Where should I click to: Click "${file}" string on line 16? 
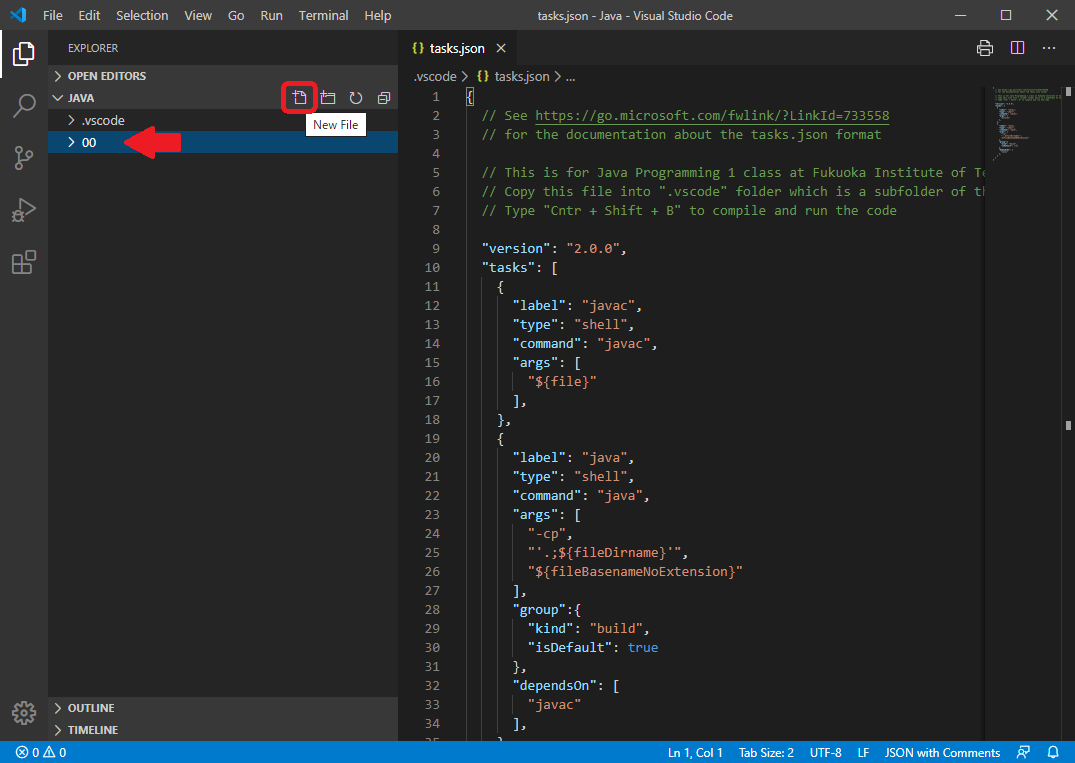(x=562, y=381)
